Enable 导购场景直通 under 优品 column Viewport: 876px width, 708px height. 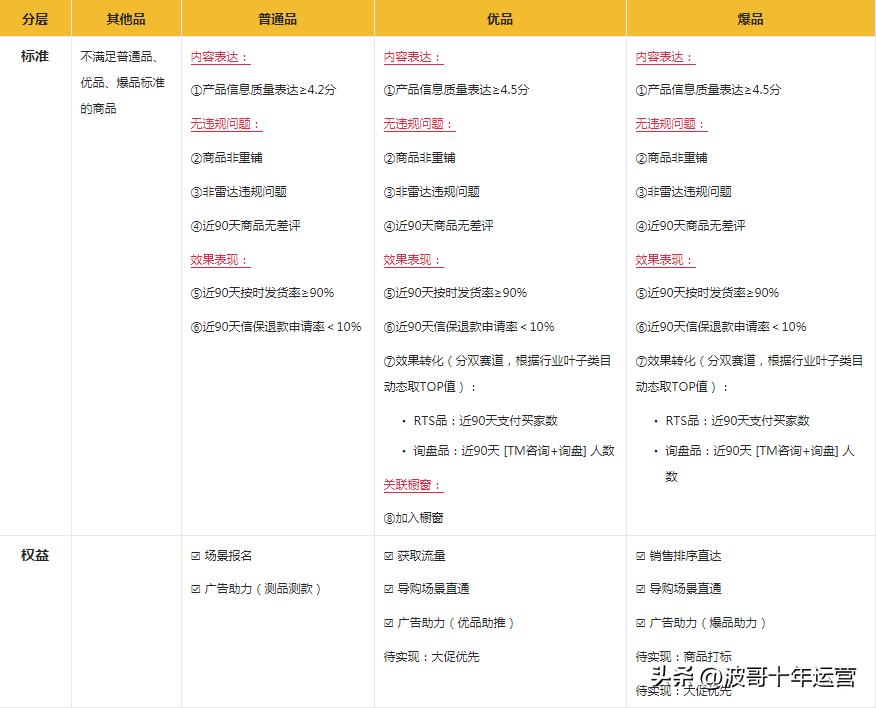pos(428,589)
